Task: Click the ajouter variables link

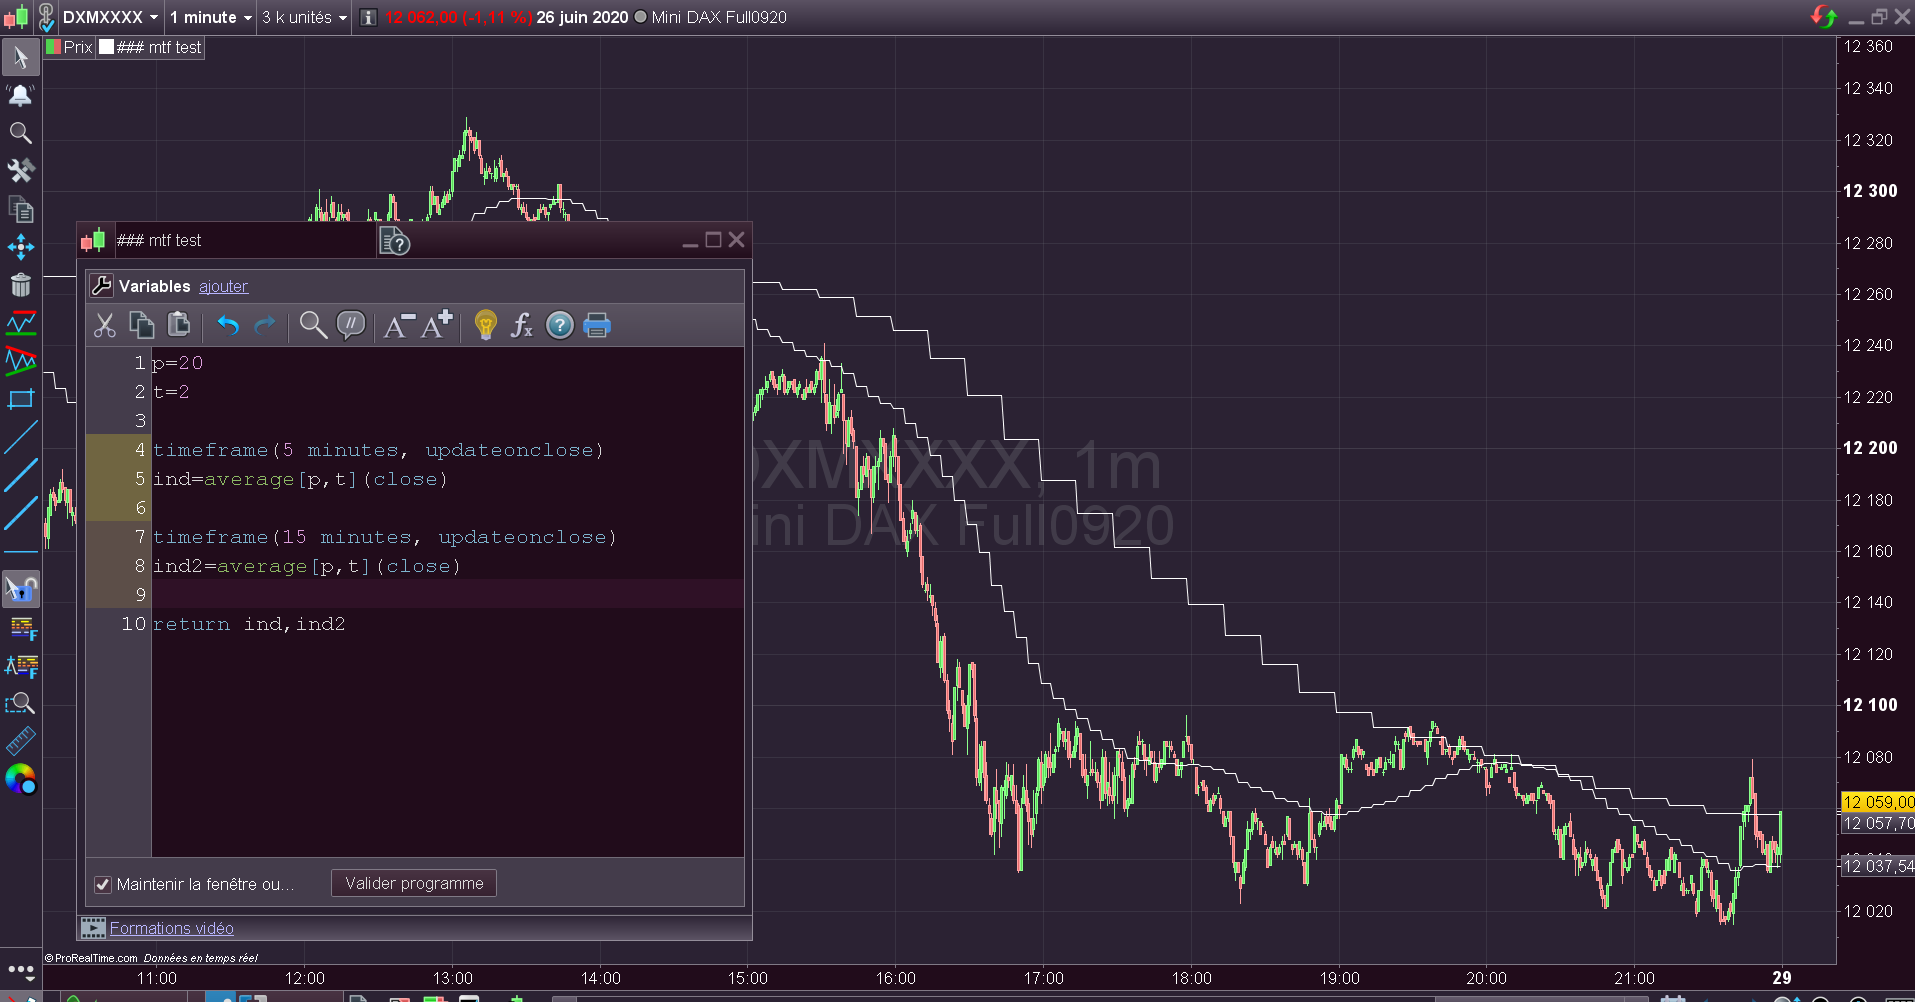Action: [x=223, y=286]
